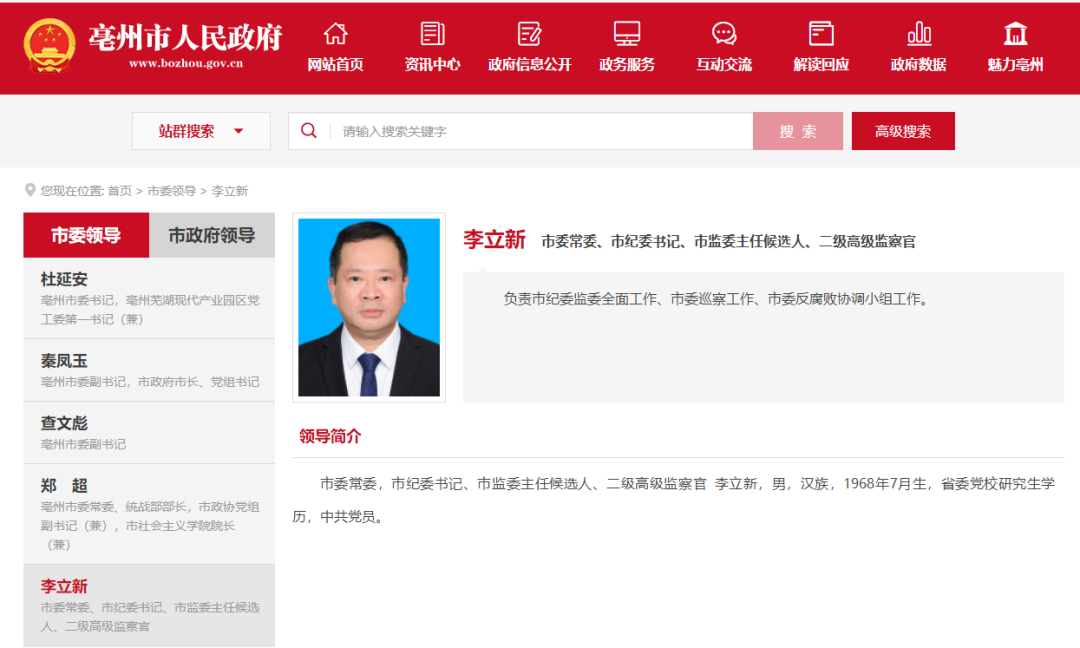The image size is (1080, 648).
Task: Switch to 市政府领导 tab
Action: [211, 233]
